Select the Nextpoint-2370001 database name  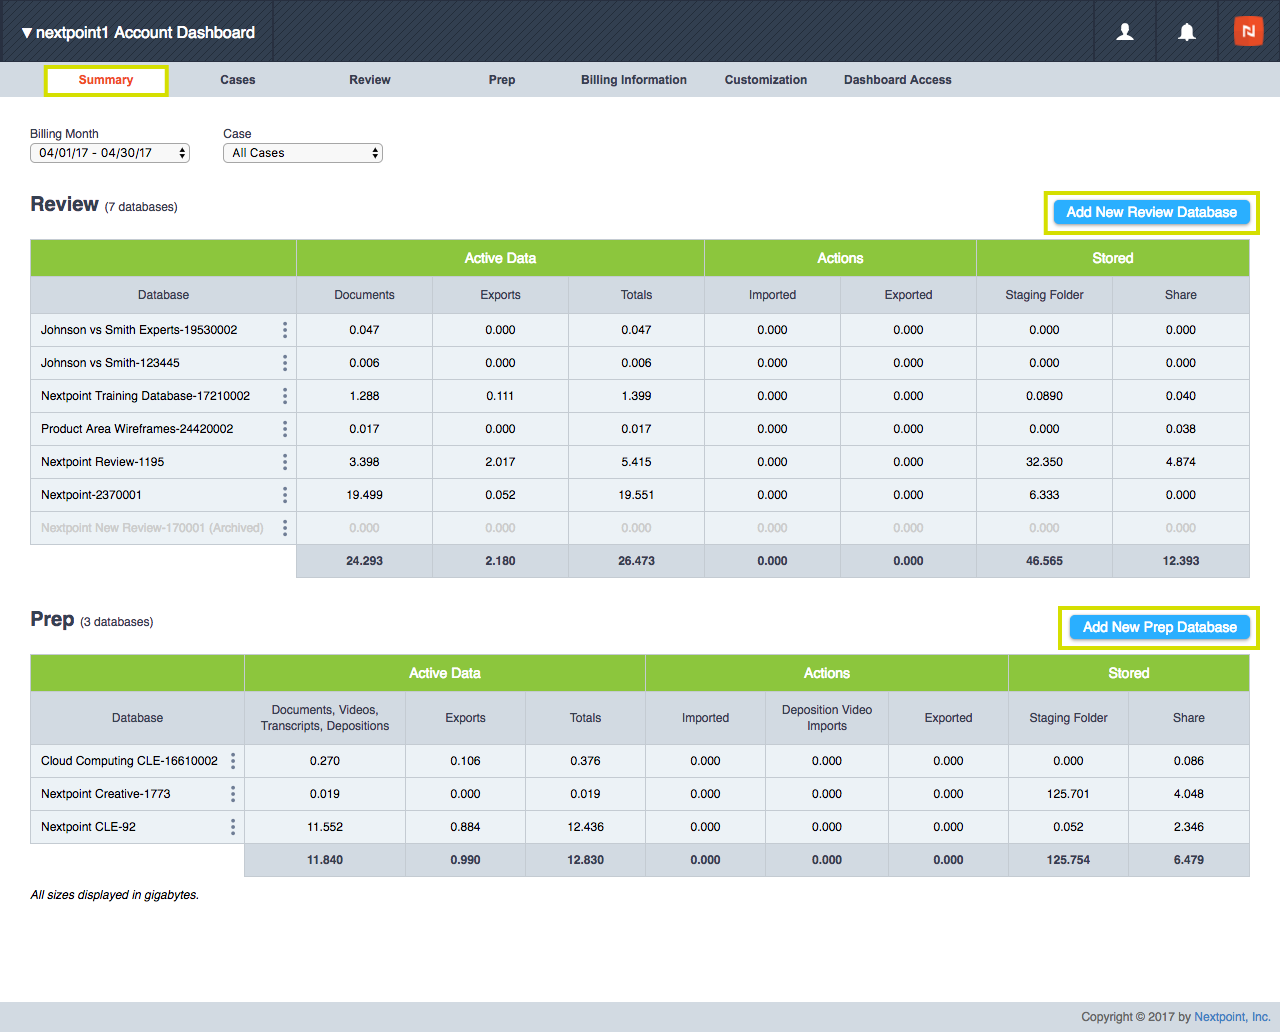tap(91, 495)
